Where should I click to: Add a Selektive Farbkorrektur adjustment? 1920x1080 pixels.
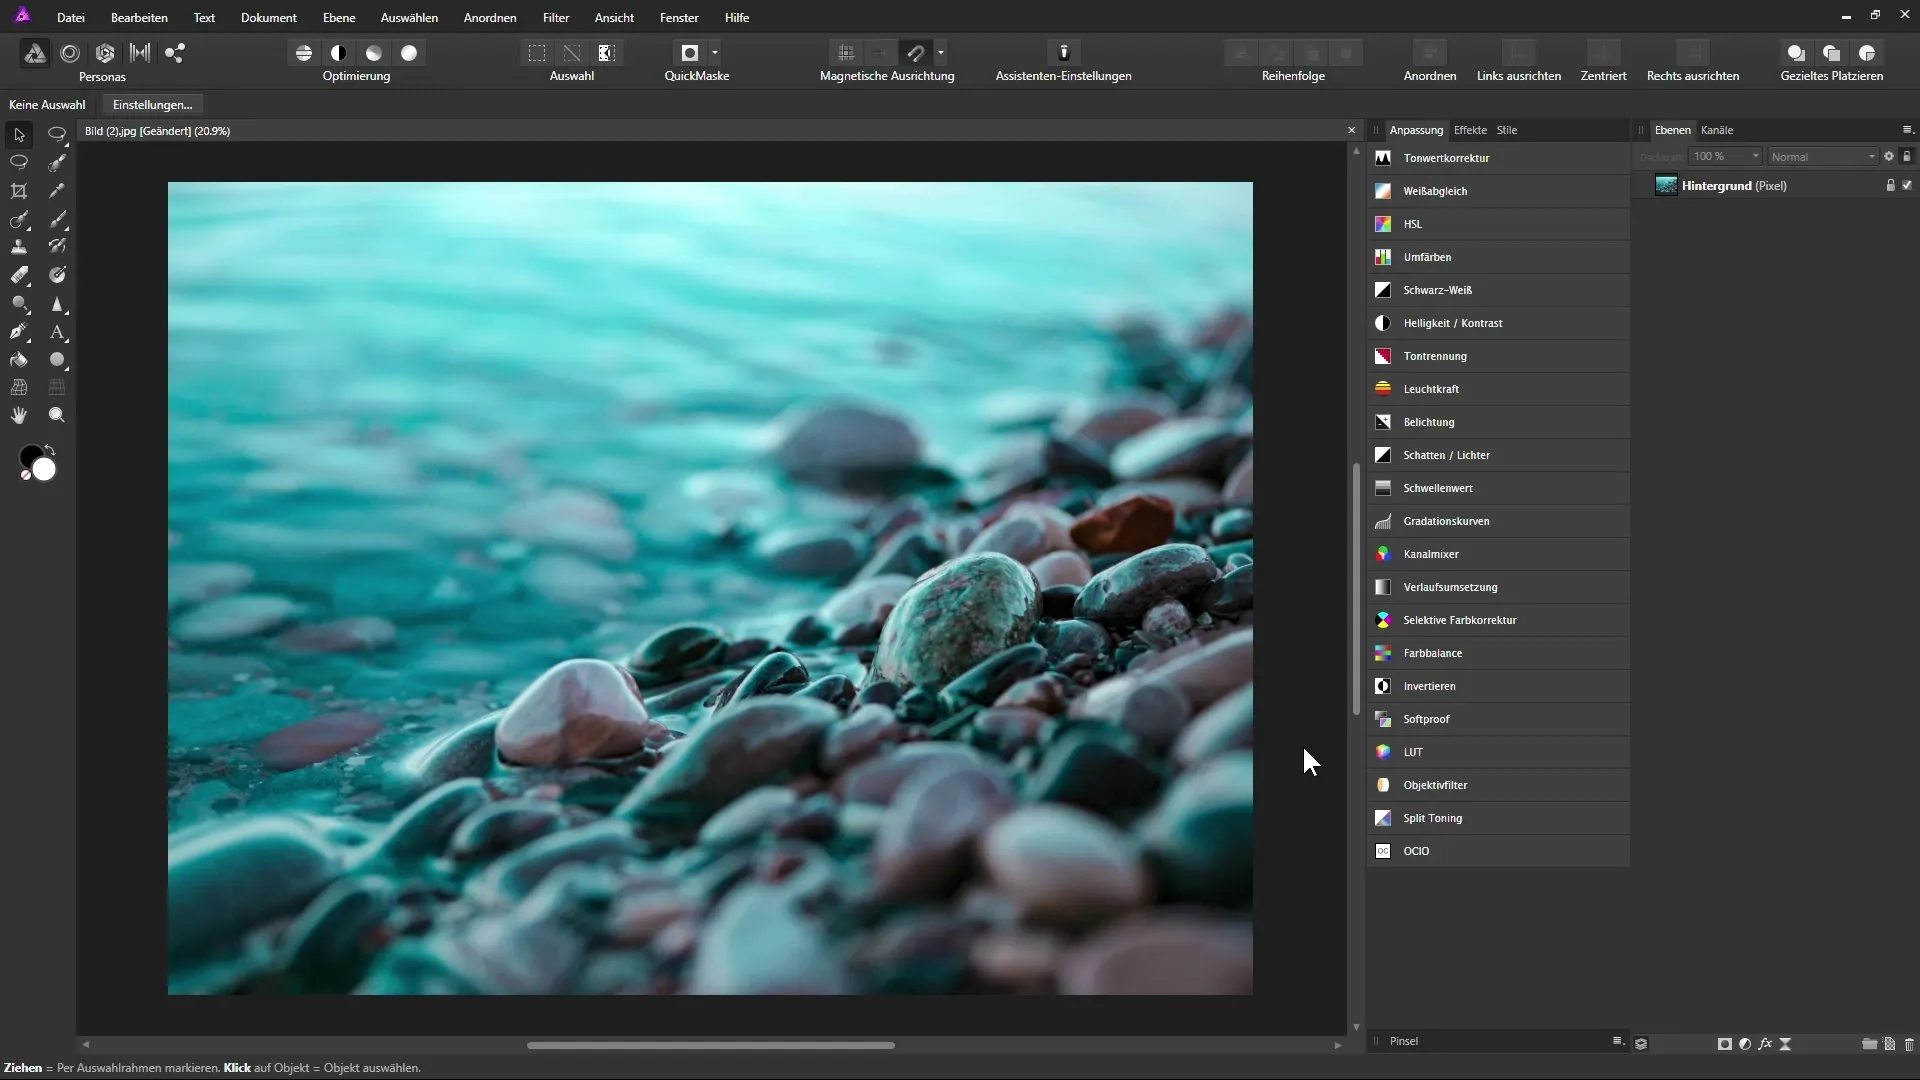pos(1499,620)
